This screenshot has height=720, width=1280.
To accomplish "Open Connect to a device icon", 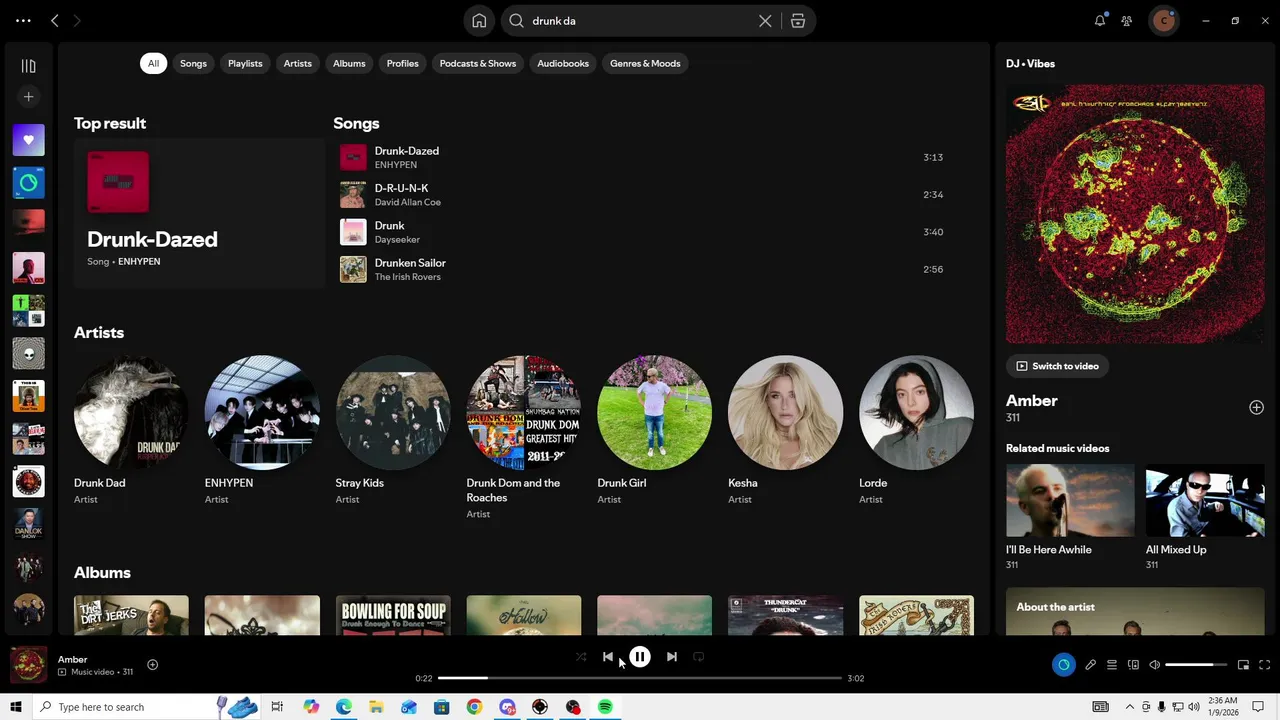I will (1133, 665).
